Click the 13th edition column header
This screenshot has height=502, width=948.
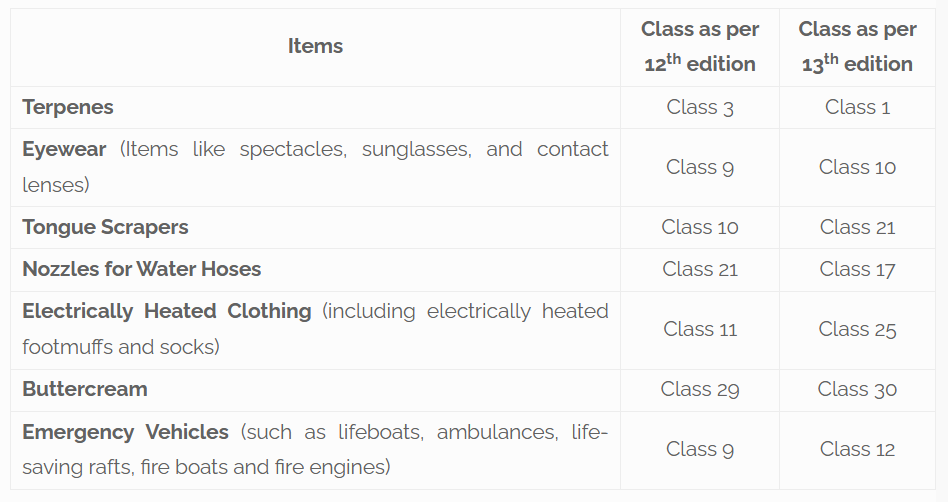pos(857,47)
